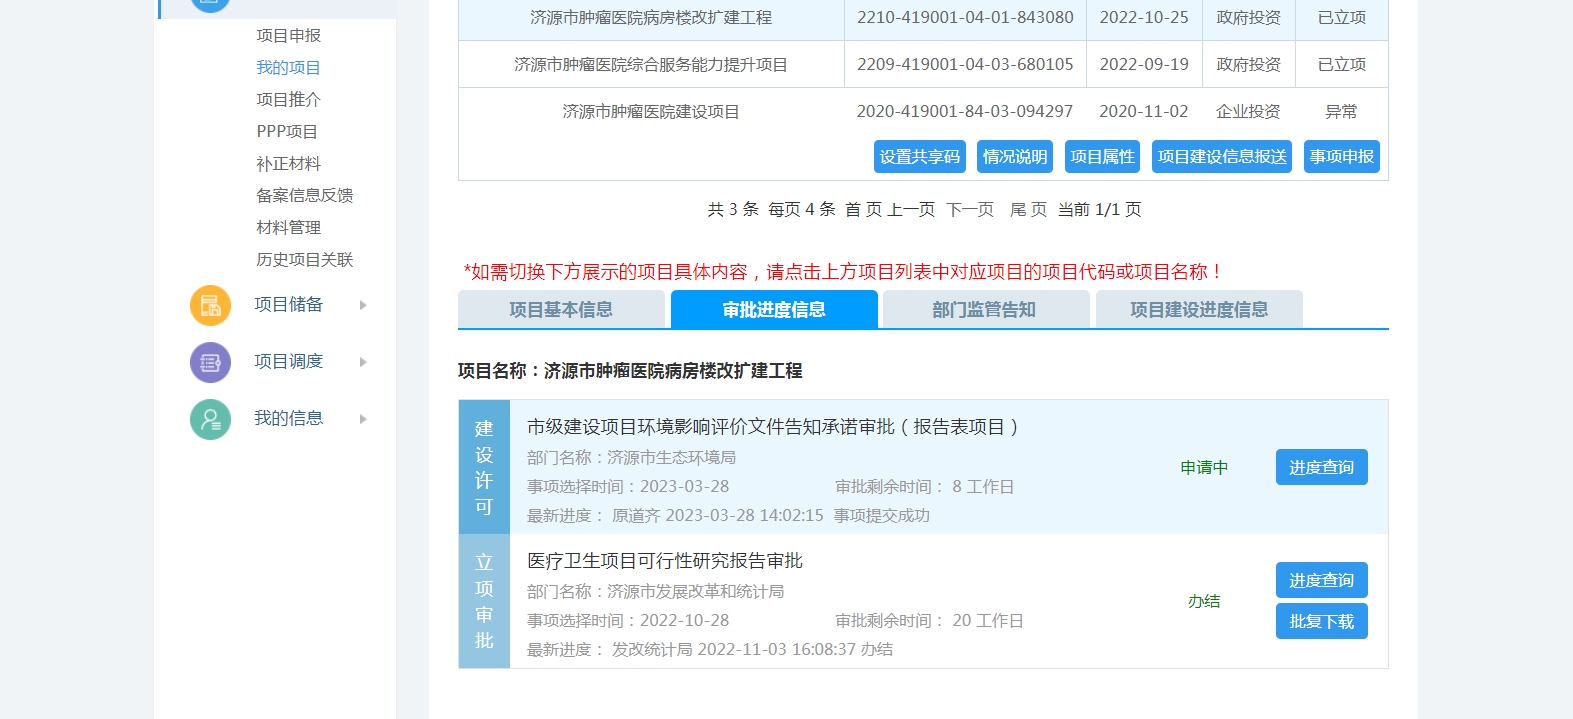Go to 首页 in pagination
This screenshot has height=719, width=1573.
[x=864, y=210]
